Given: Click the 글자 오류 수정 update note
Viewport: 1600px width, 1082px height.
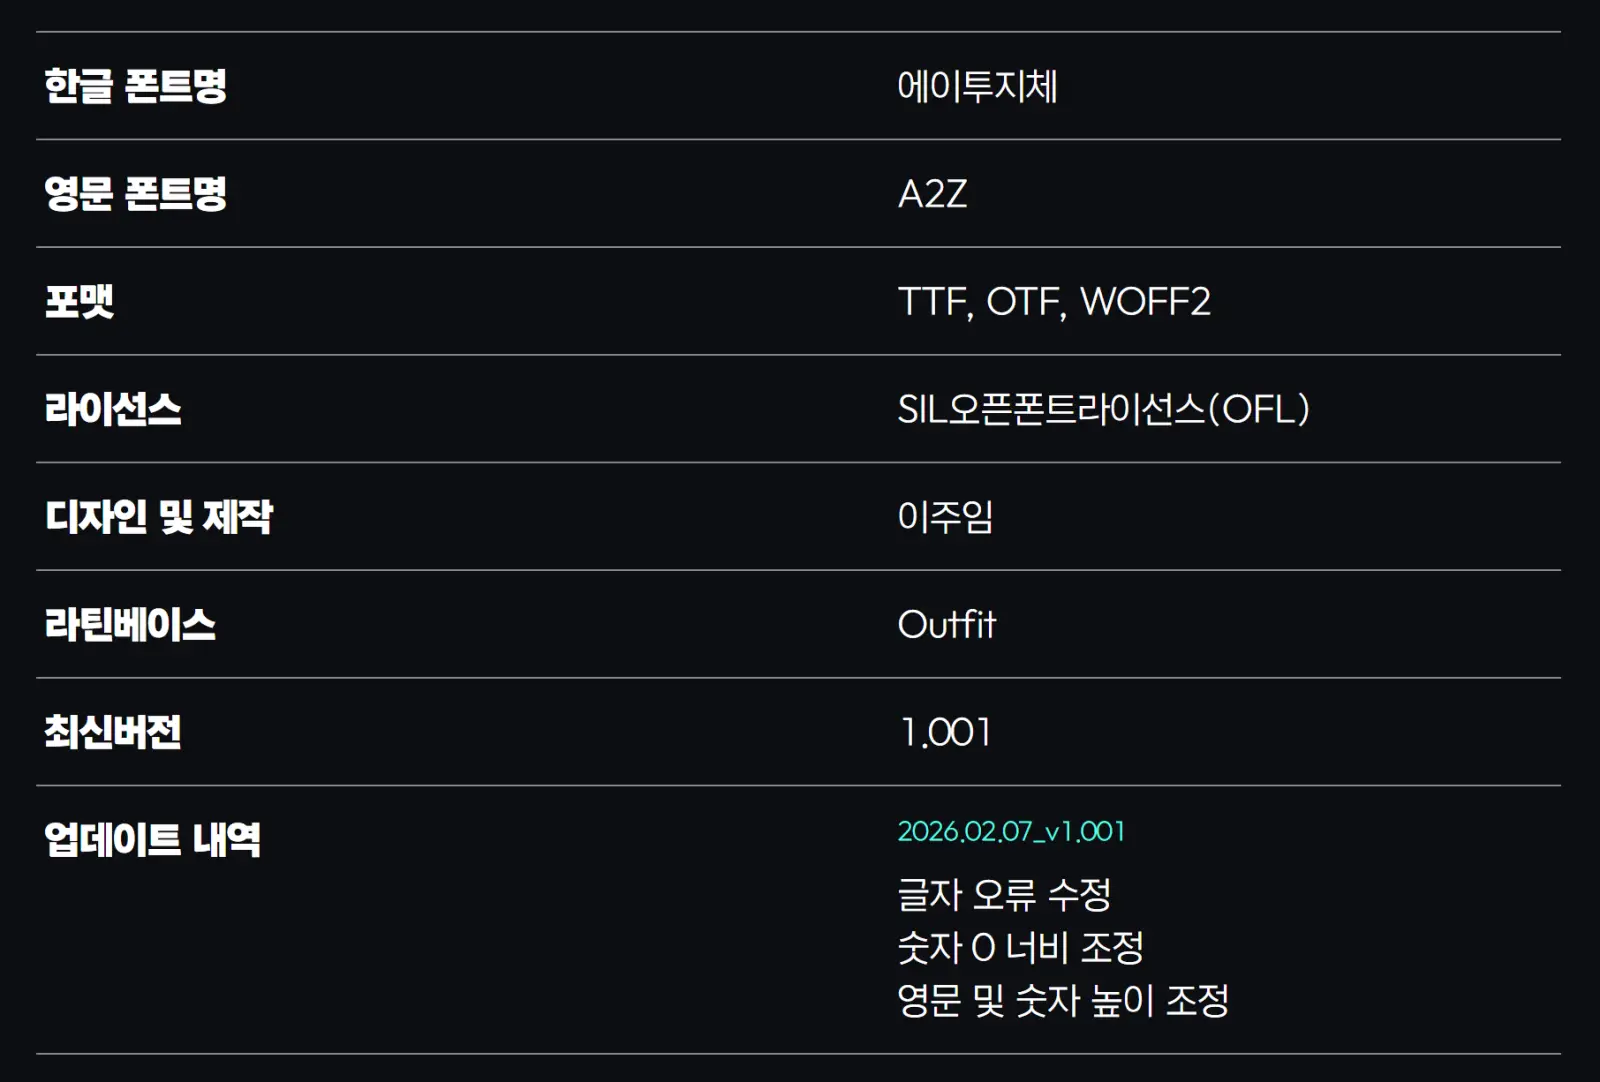Looking at the screenshot, I should pyautogui.click(x=1004, y=894).
